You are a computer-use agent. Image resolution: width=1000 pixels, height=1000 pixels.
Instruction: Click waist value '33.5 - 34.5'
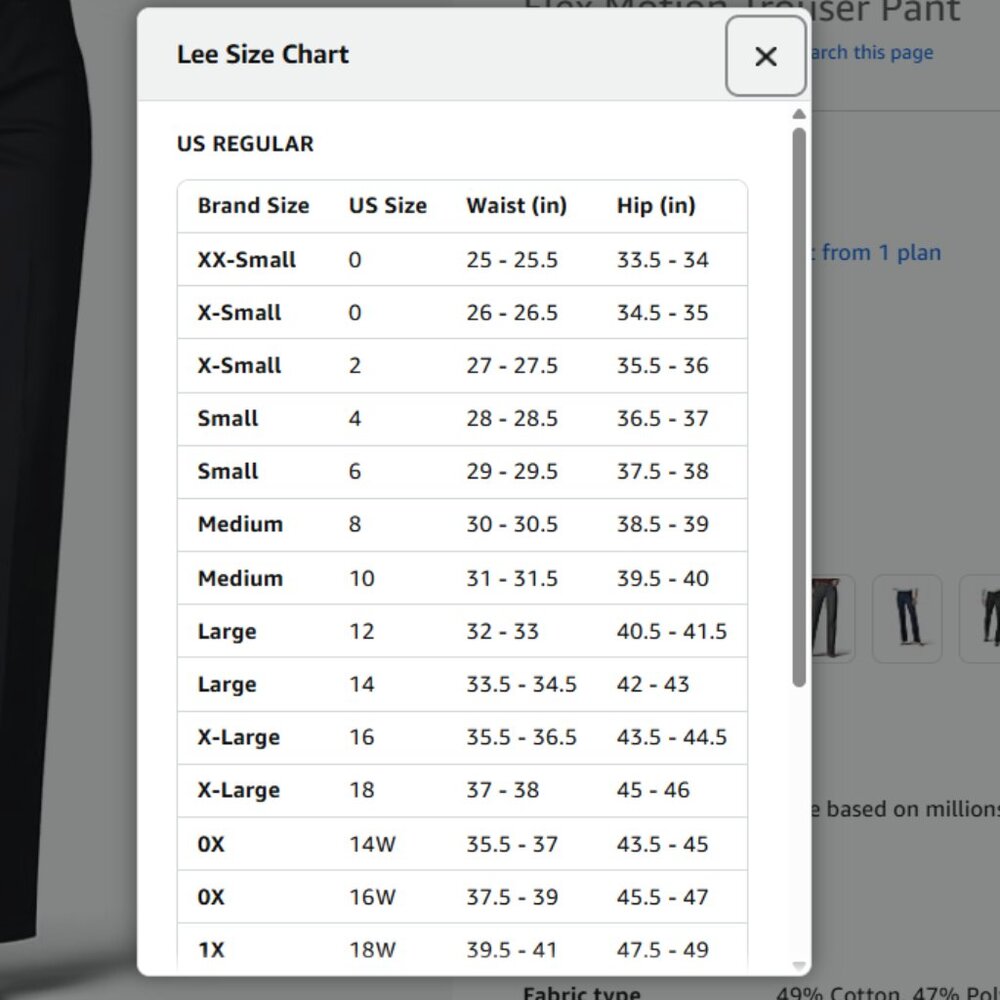click(521, 684)
